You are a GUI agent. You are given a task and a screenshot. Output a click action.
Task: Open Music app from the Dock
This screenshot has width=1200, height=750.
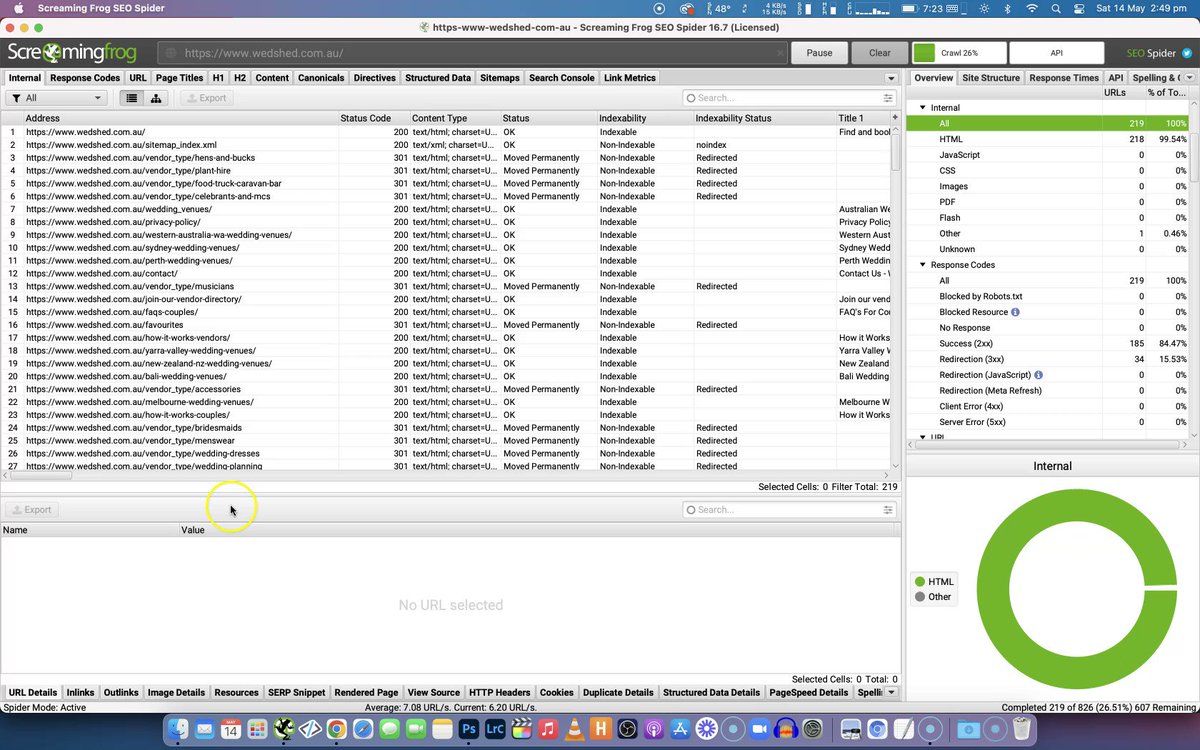[547, 731]
